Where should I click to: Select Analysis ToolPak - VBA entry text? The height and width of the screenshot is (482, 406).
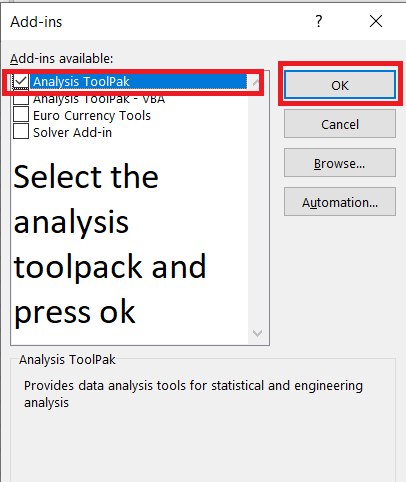tap(99, 99)
